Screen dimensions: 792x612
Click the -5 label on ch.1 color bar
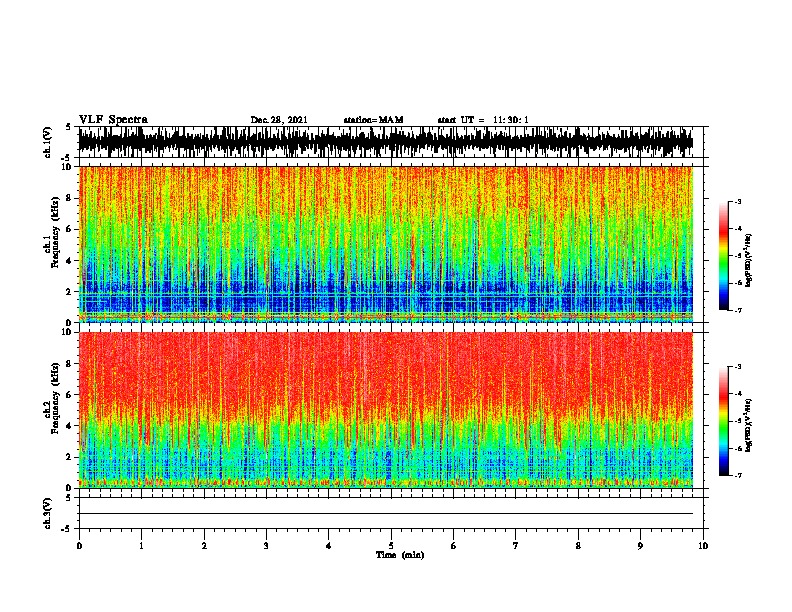coord(737,256)
